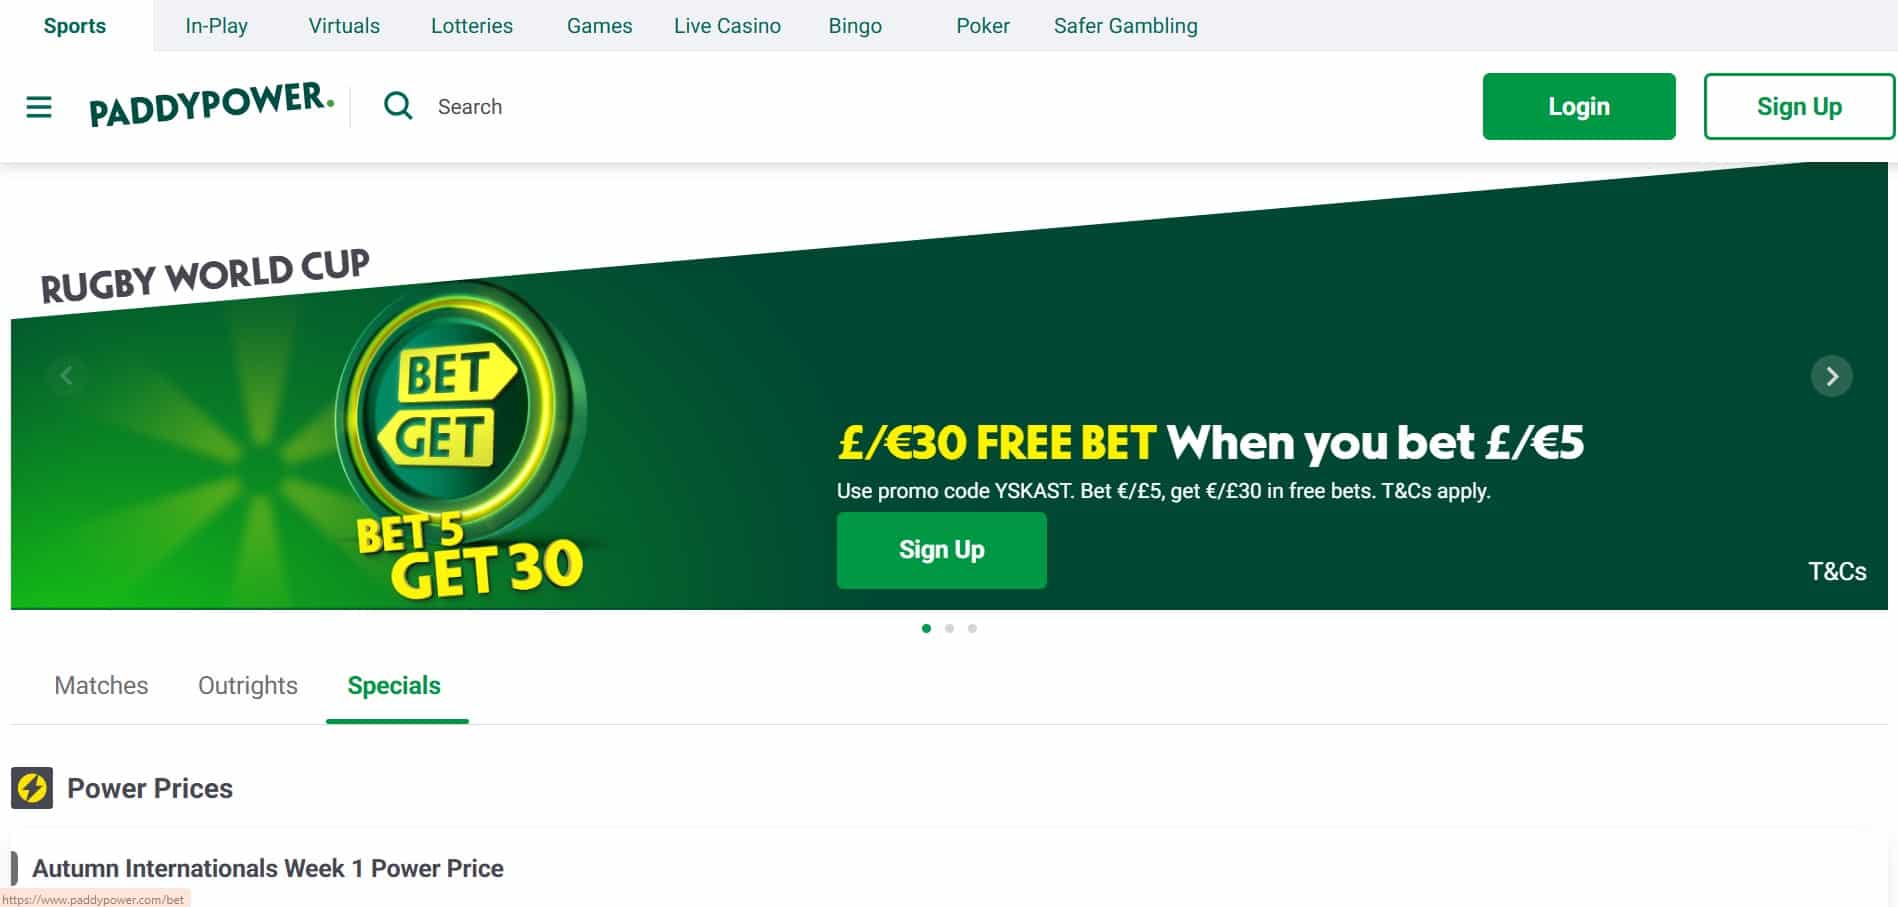Open the banner T&Cs link
Viewport: 1898px width, 907px height.
[1837, 571]
